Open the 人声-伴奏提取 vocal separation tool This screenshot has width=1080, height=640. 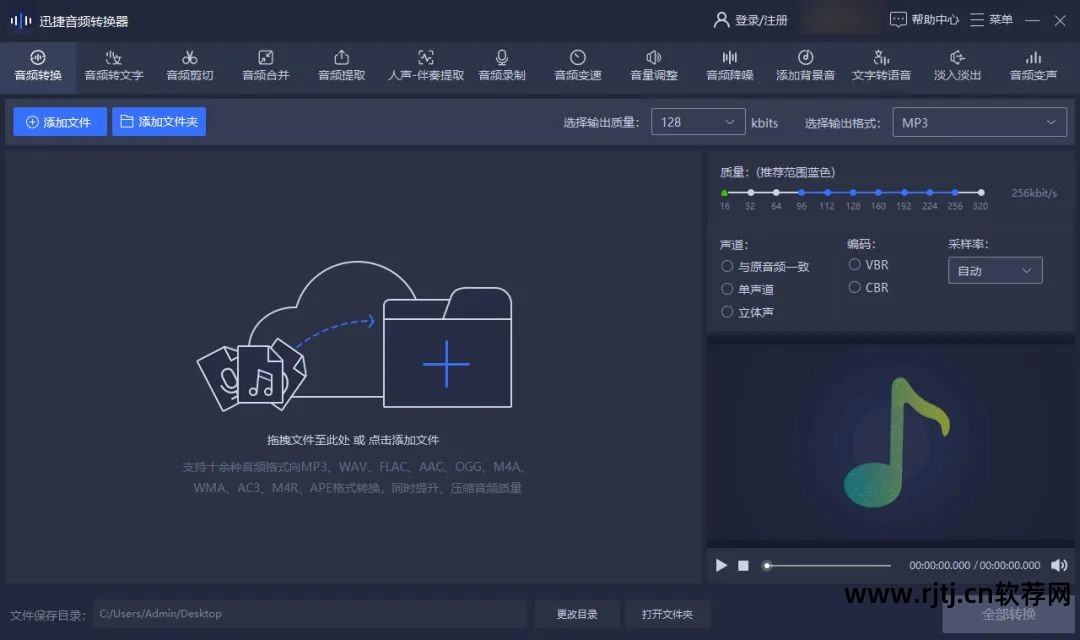pyautogui.click(x=425, y=66)
